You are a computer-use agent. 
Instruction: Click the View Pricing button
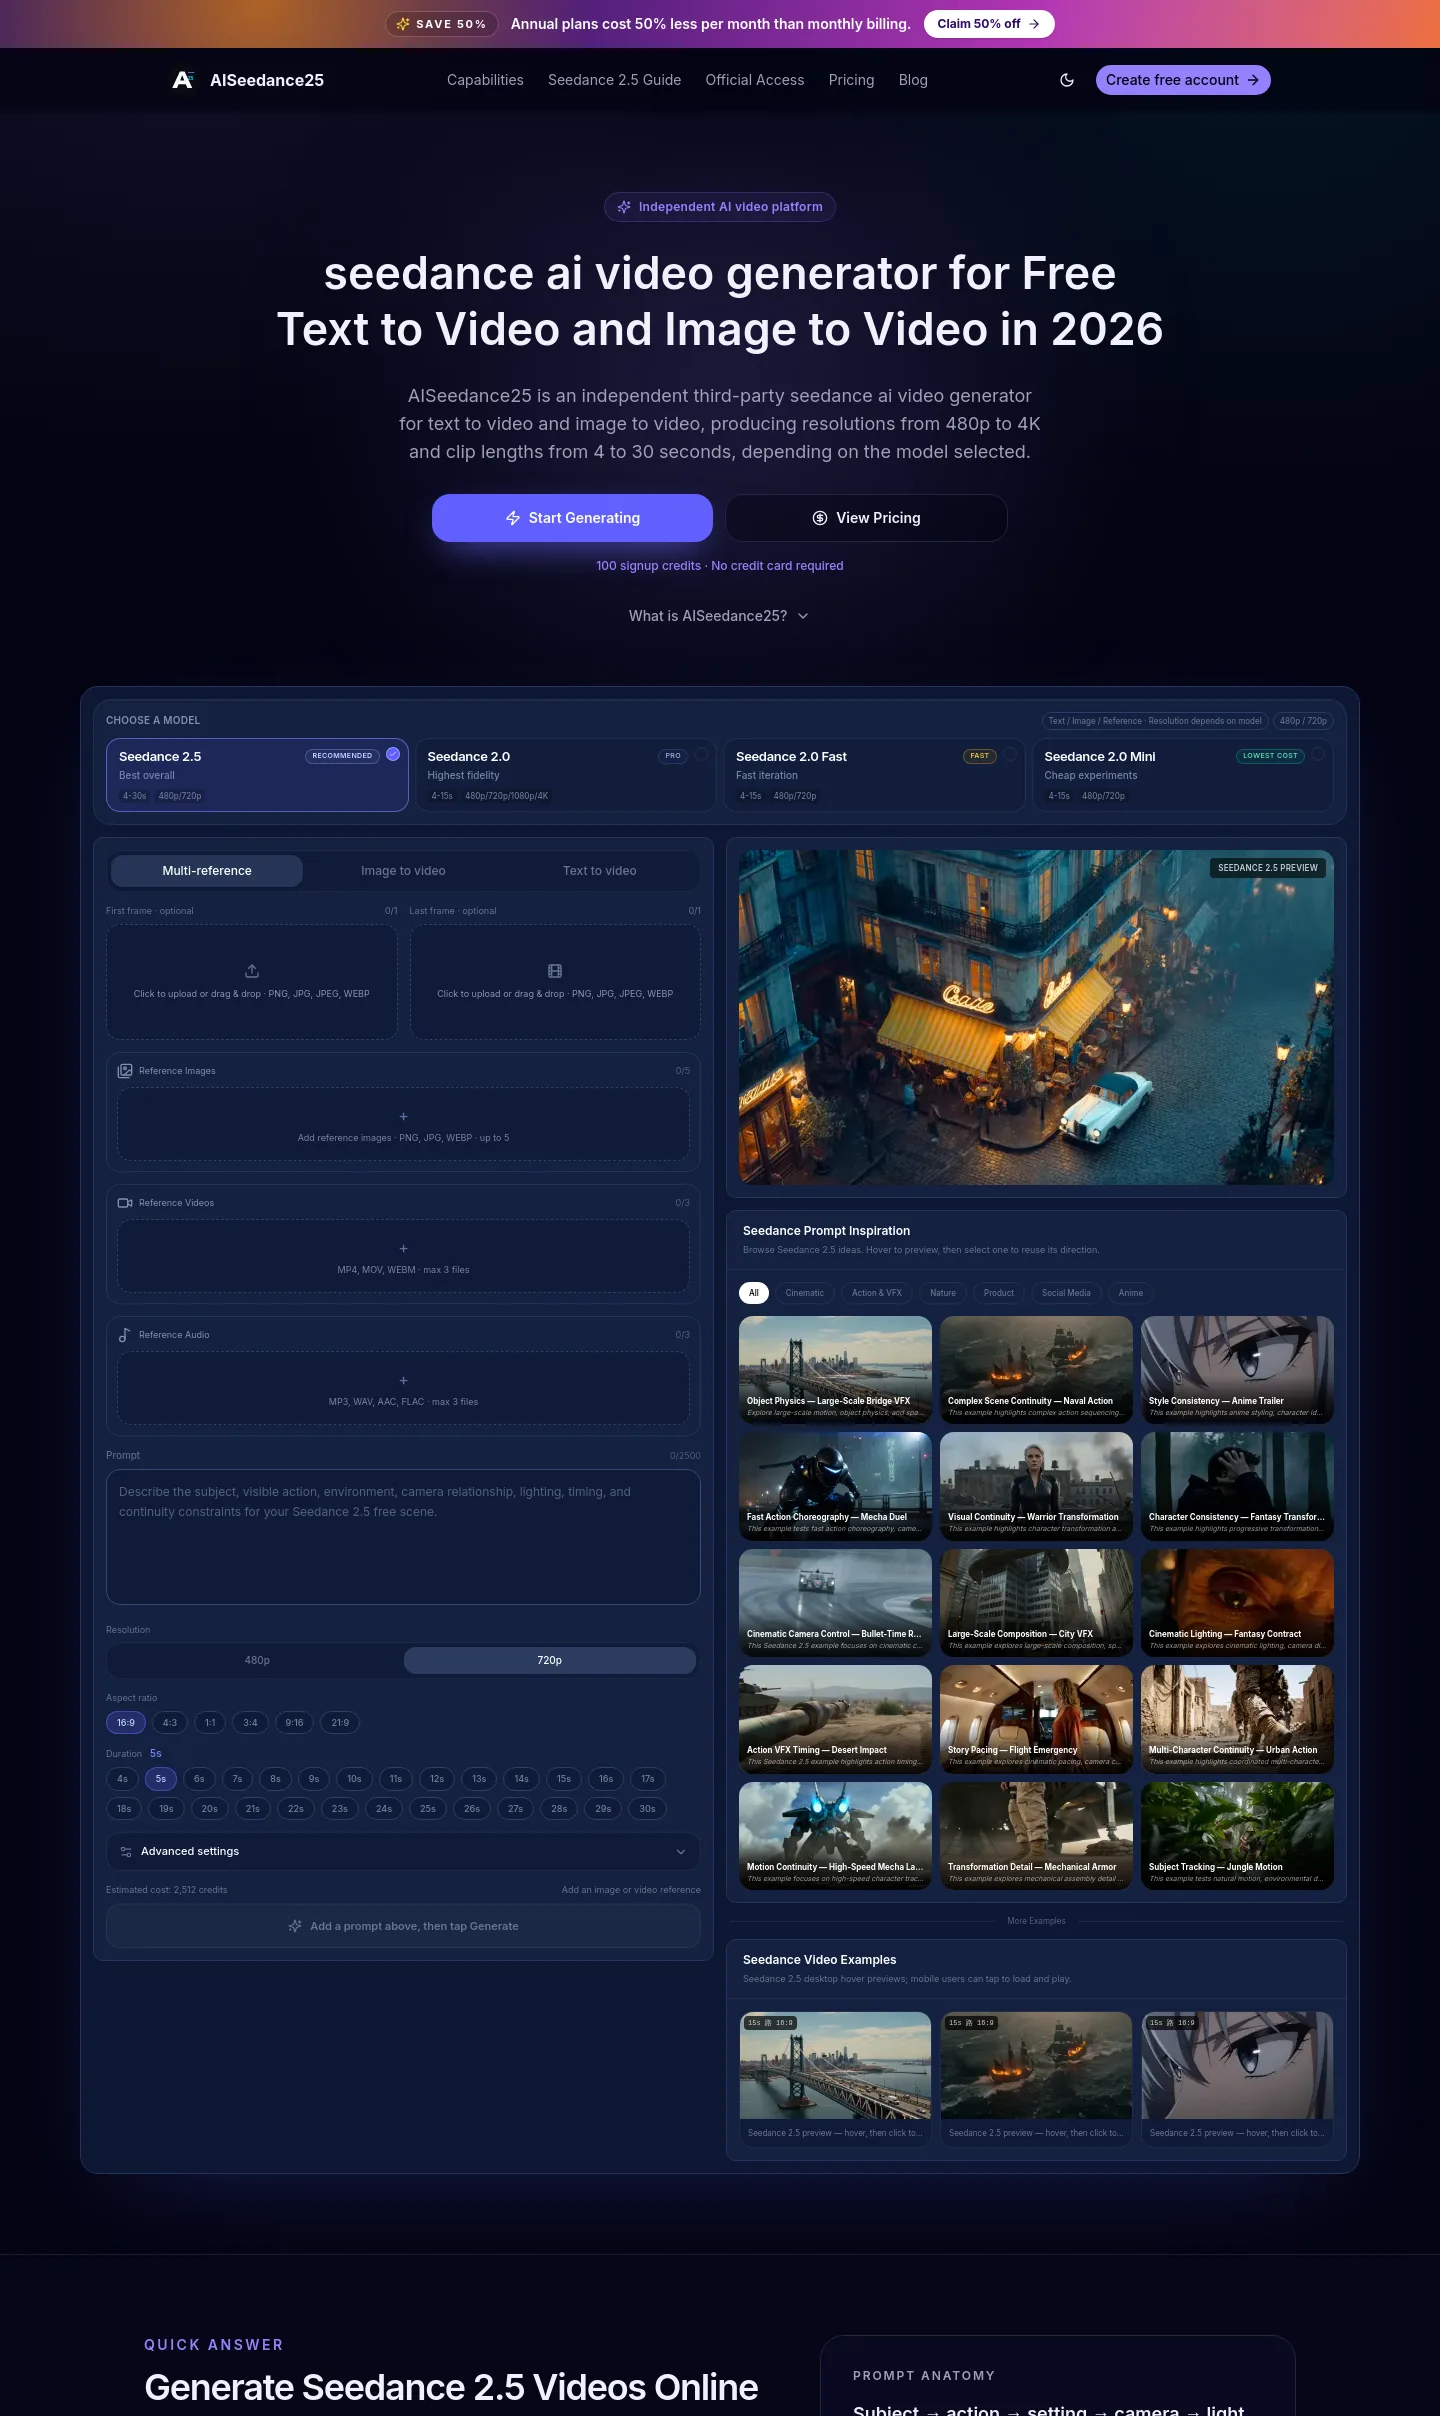click(x=866, y=518)
